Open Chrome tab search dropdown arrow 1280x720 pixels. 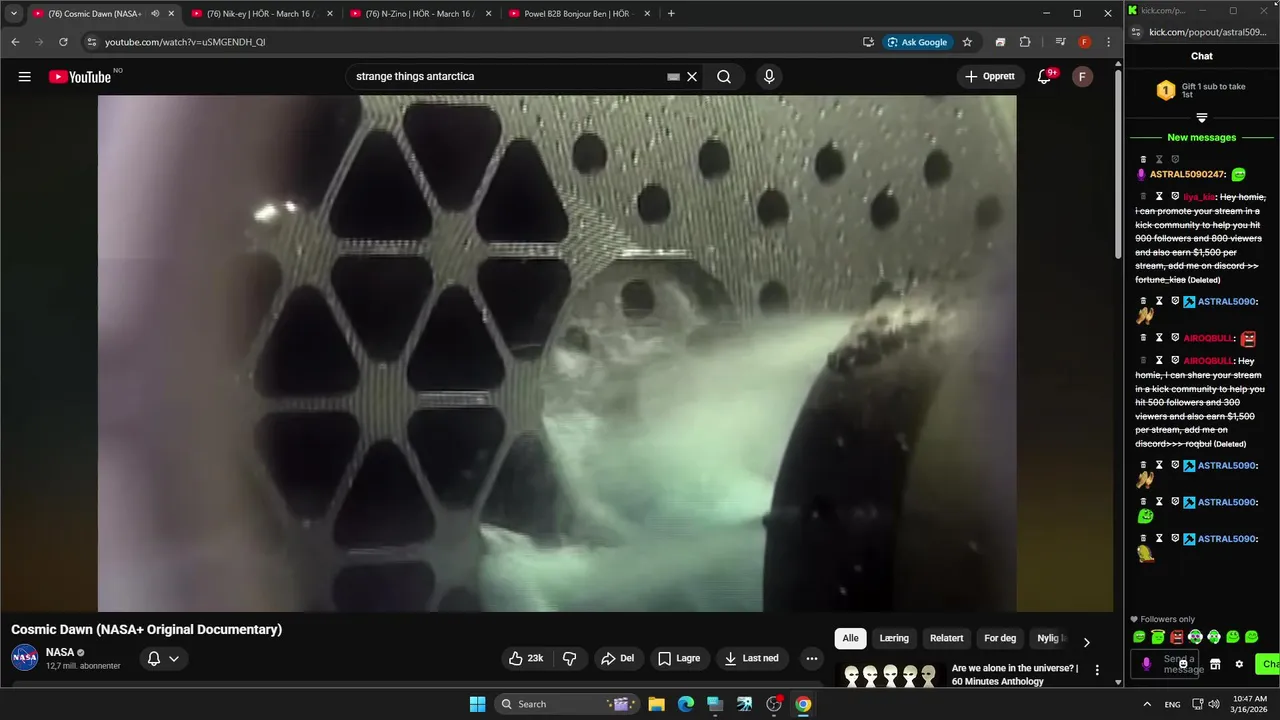click(x=14, y=14)
